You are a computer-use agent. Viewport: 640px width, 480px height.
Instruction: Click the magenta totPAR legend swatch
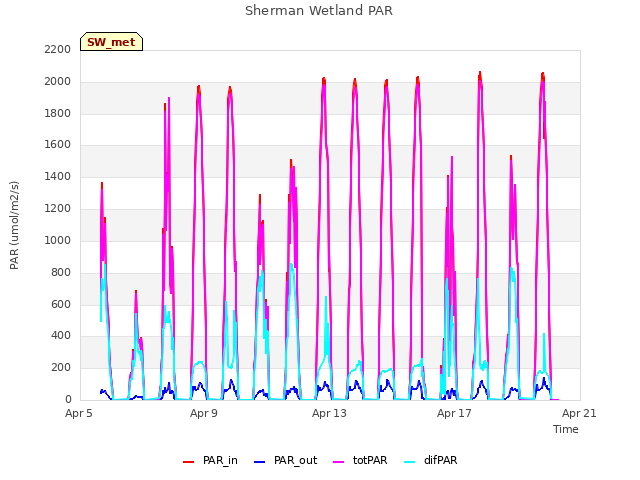pyautogui.click(x=338, y=462)
